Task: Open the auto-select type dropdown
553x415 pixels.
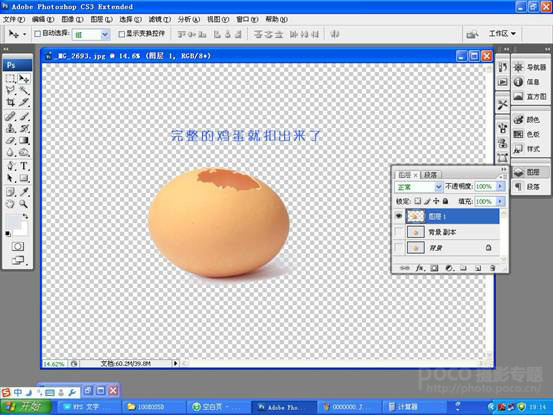Action: 105,34
